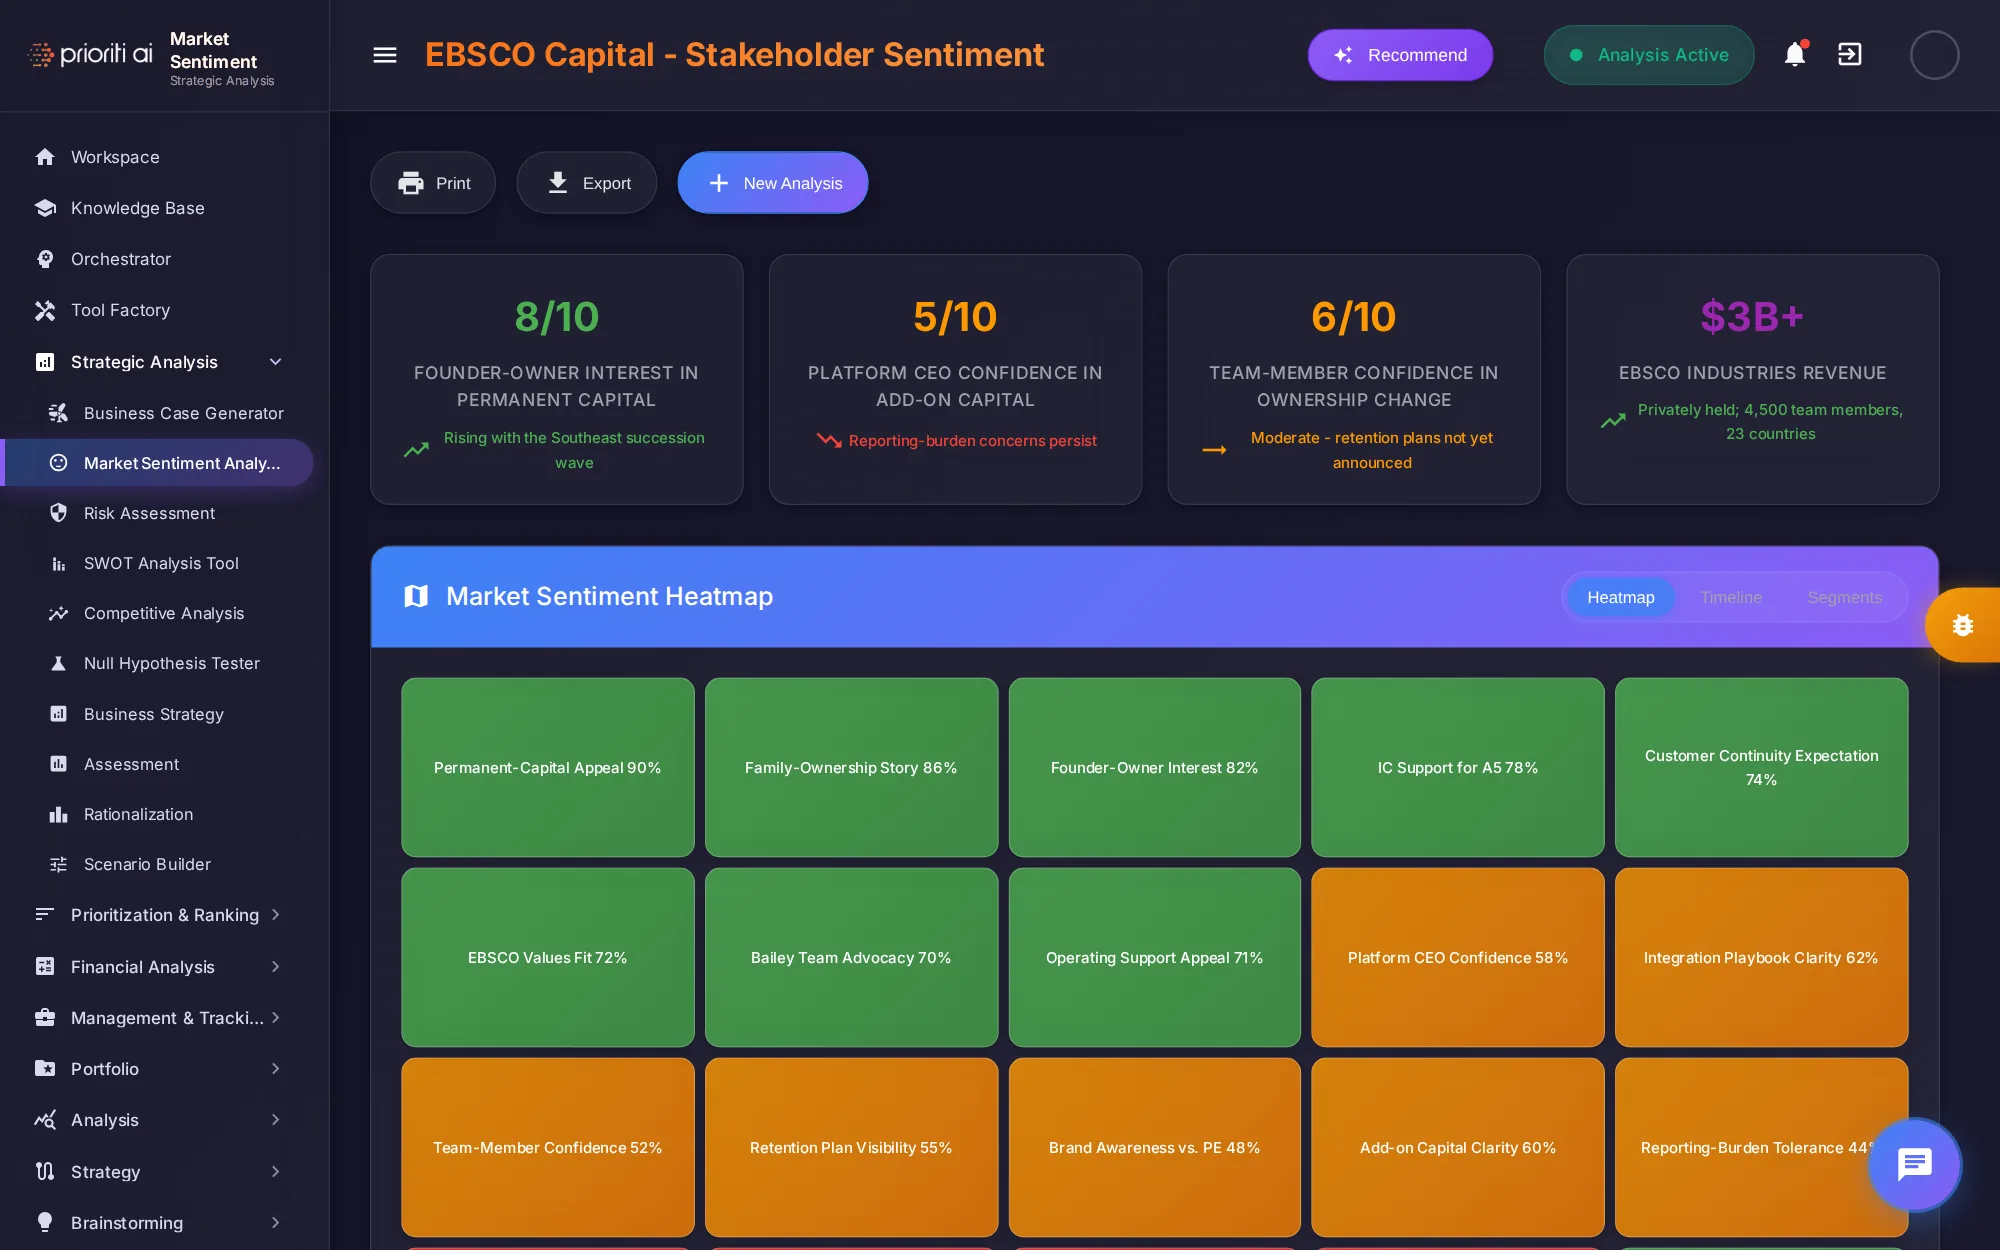Viewport: 2000px width, 1250px height.
Task: Open the orange bug report icon
Action: (x=1963, y=625)
